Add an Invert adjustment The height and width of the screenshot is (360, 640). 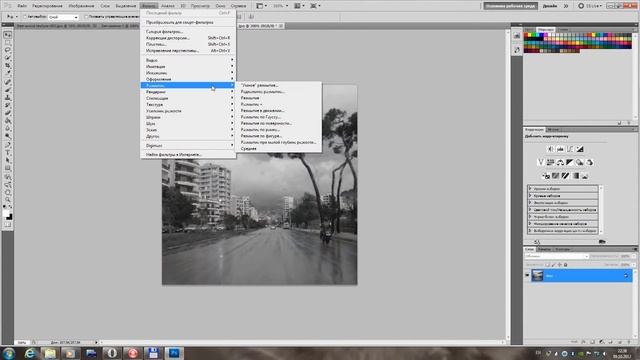point(546,176)
